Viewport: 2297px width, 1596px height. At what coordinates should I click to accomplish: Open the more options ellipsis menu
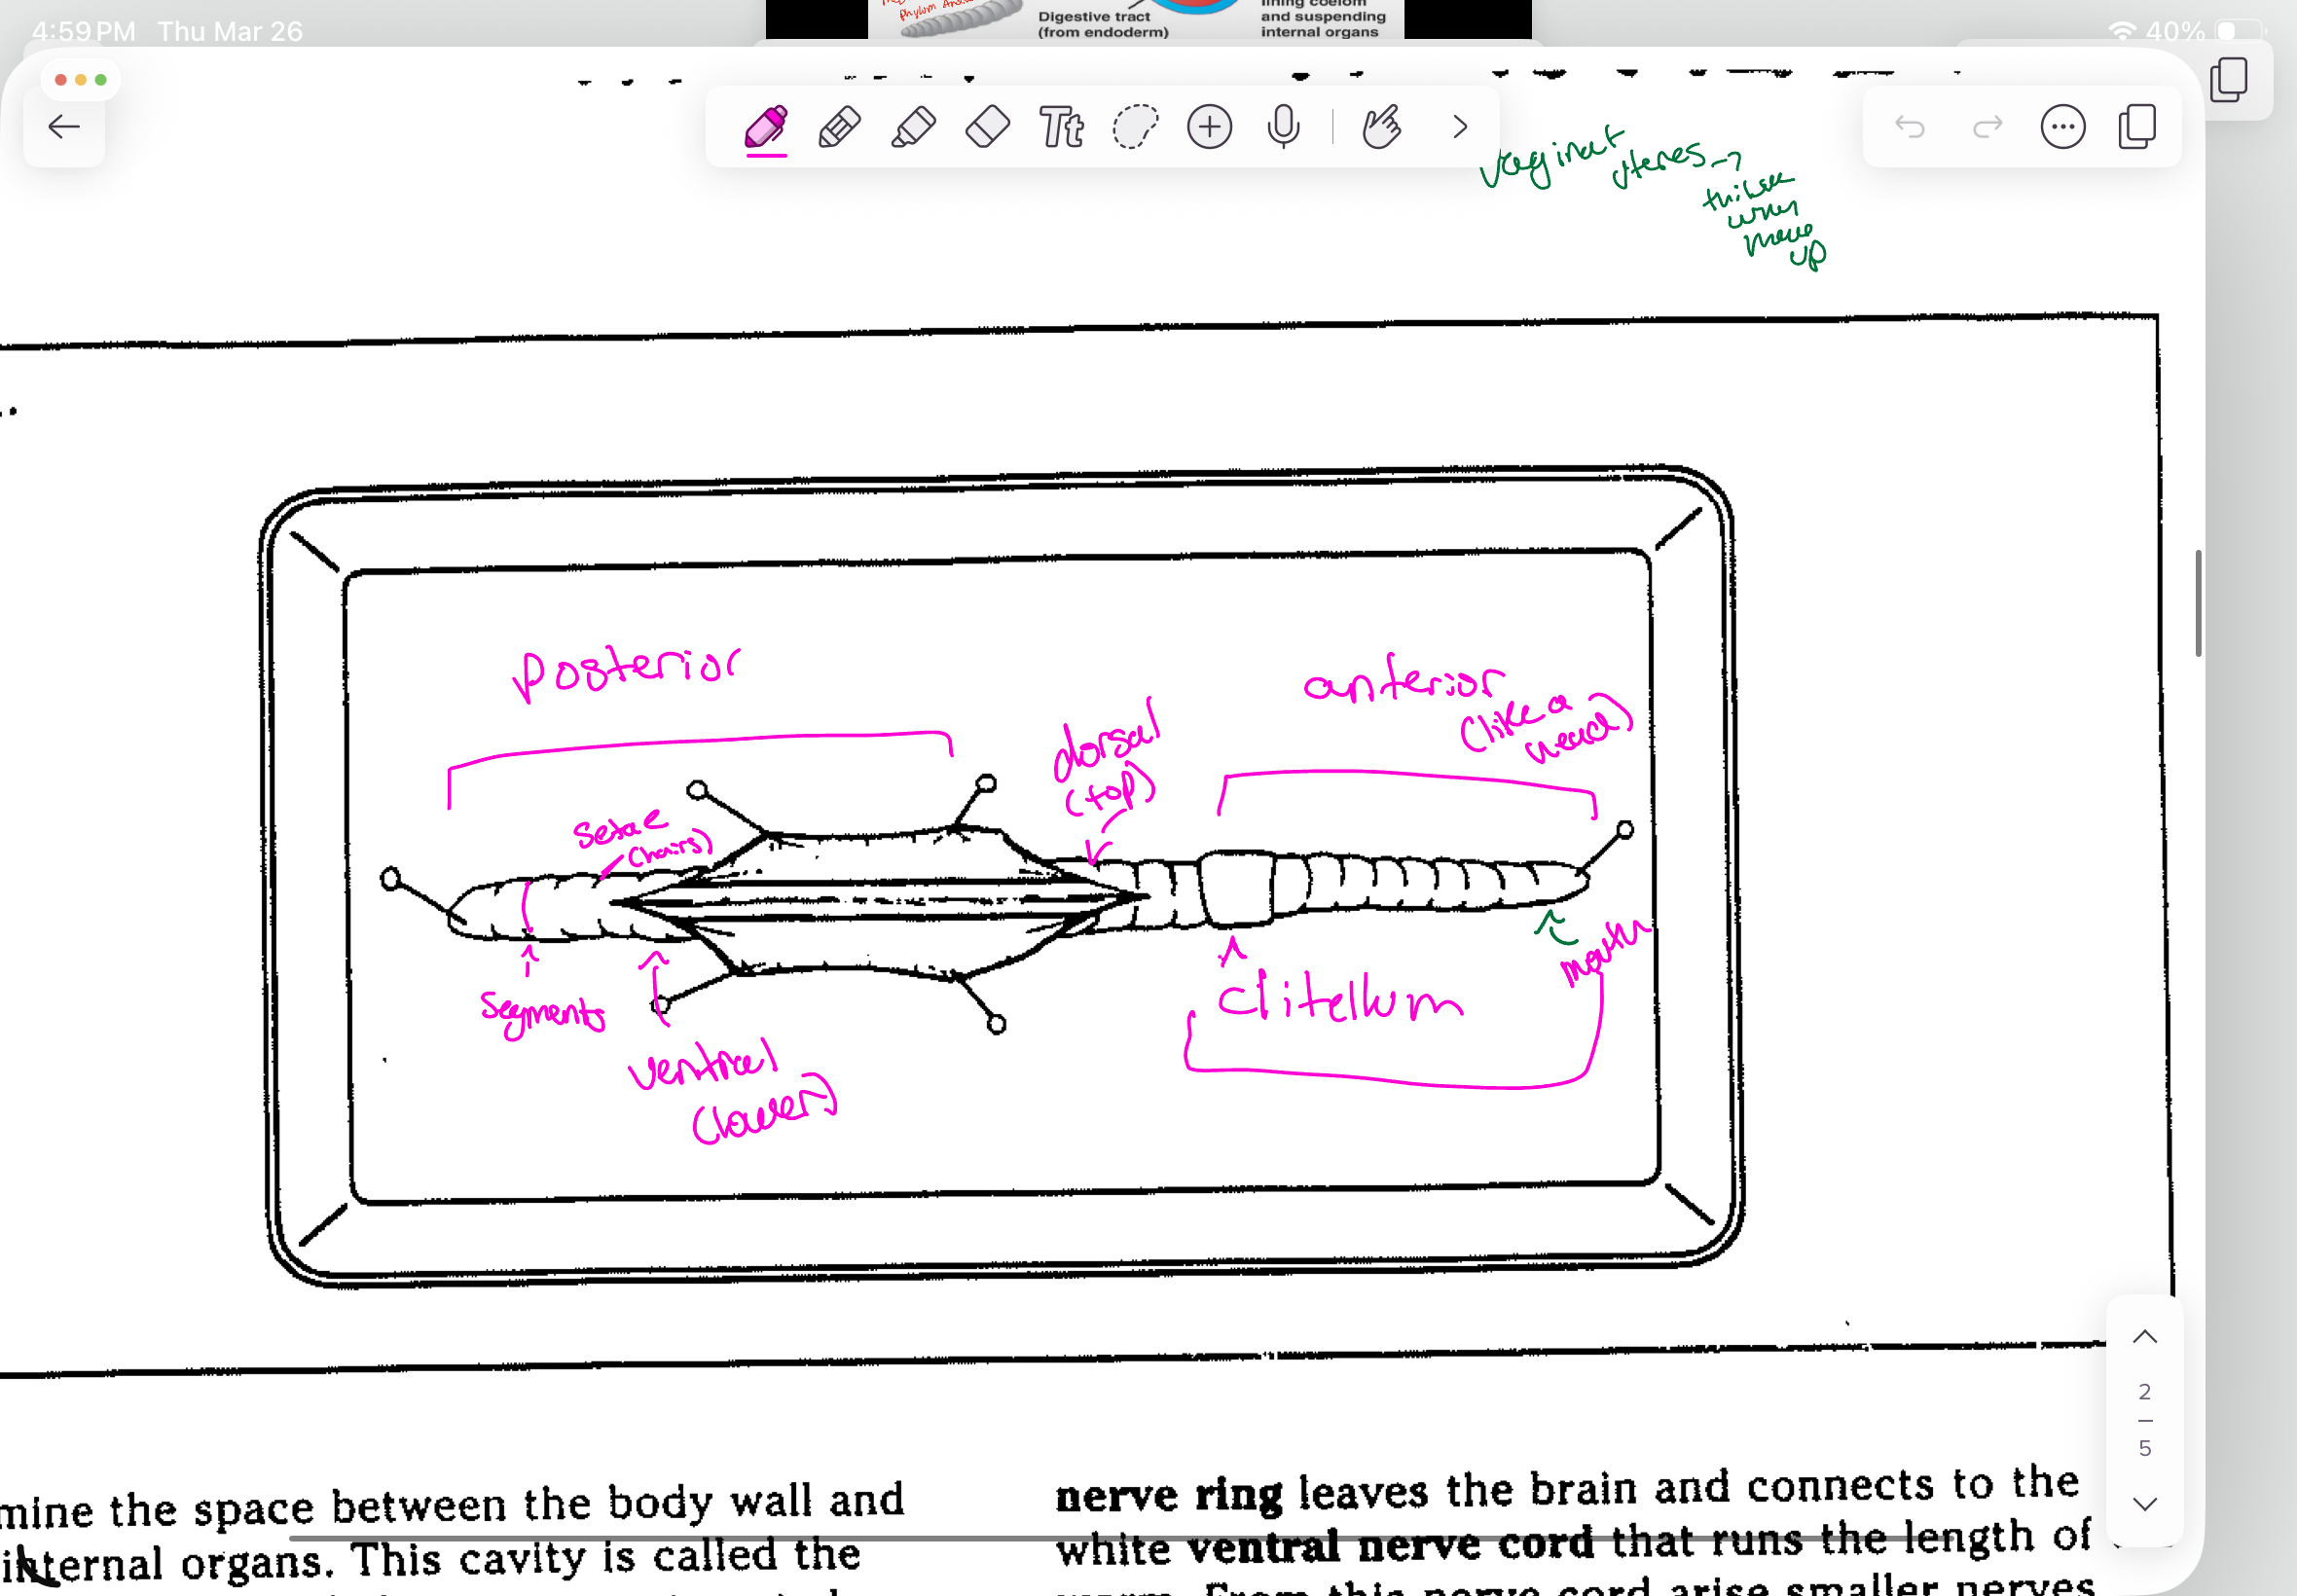(x=2062, y=127)
